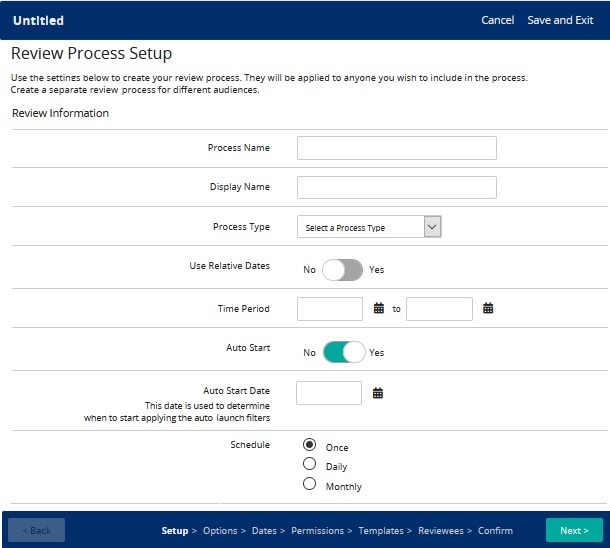Click the Review Process Setup heading
Viewport: 610px width, 548px height.
pyautogui.click(x=91, y=53)
